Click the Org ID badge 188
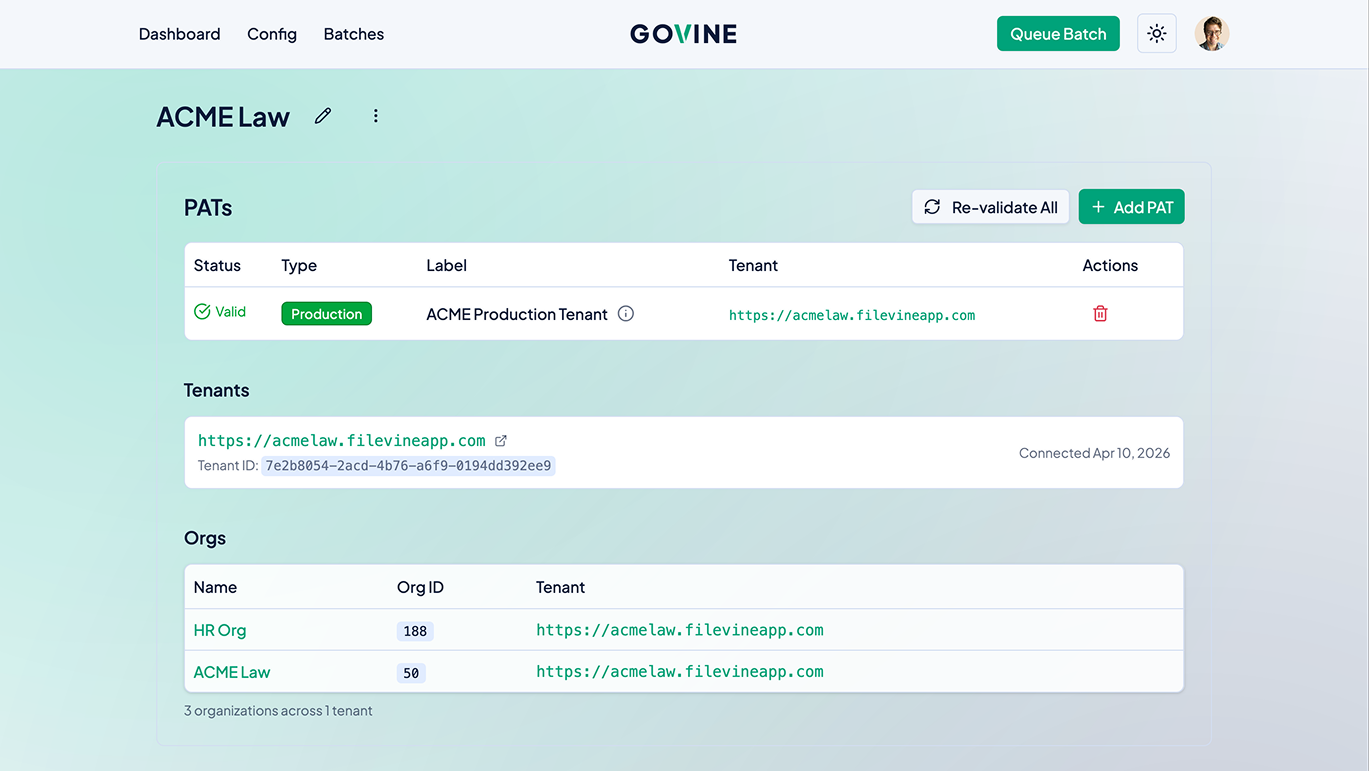The width and height of the screenshot is (1371, 771). (415, 632)
